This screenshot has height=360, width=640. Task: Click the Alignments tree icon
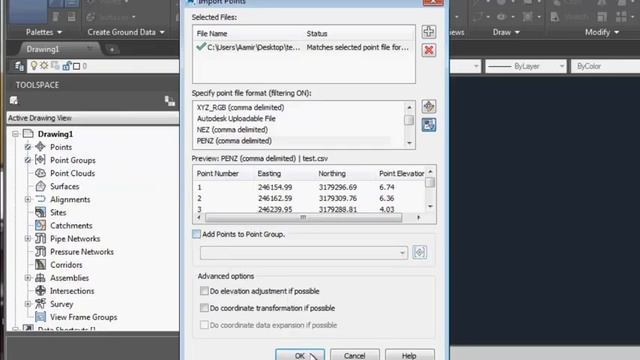pyautogui.click(x=40, y=199)
